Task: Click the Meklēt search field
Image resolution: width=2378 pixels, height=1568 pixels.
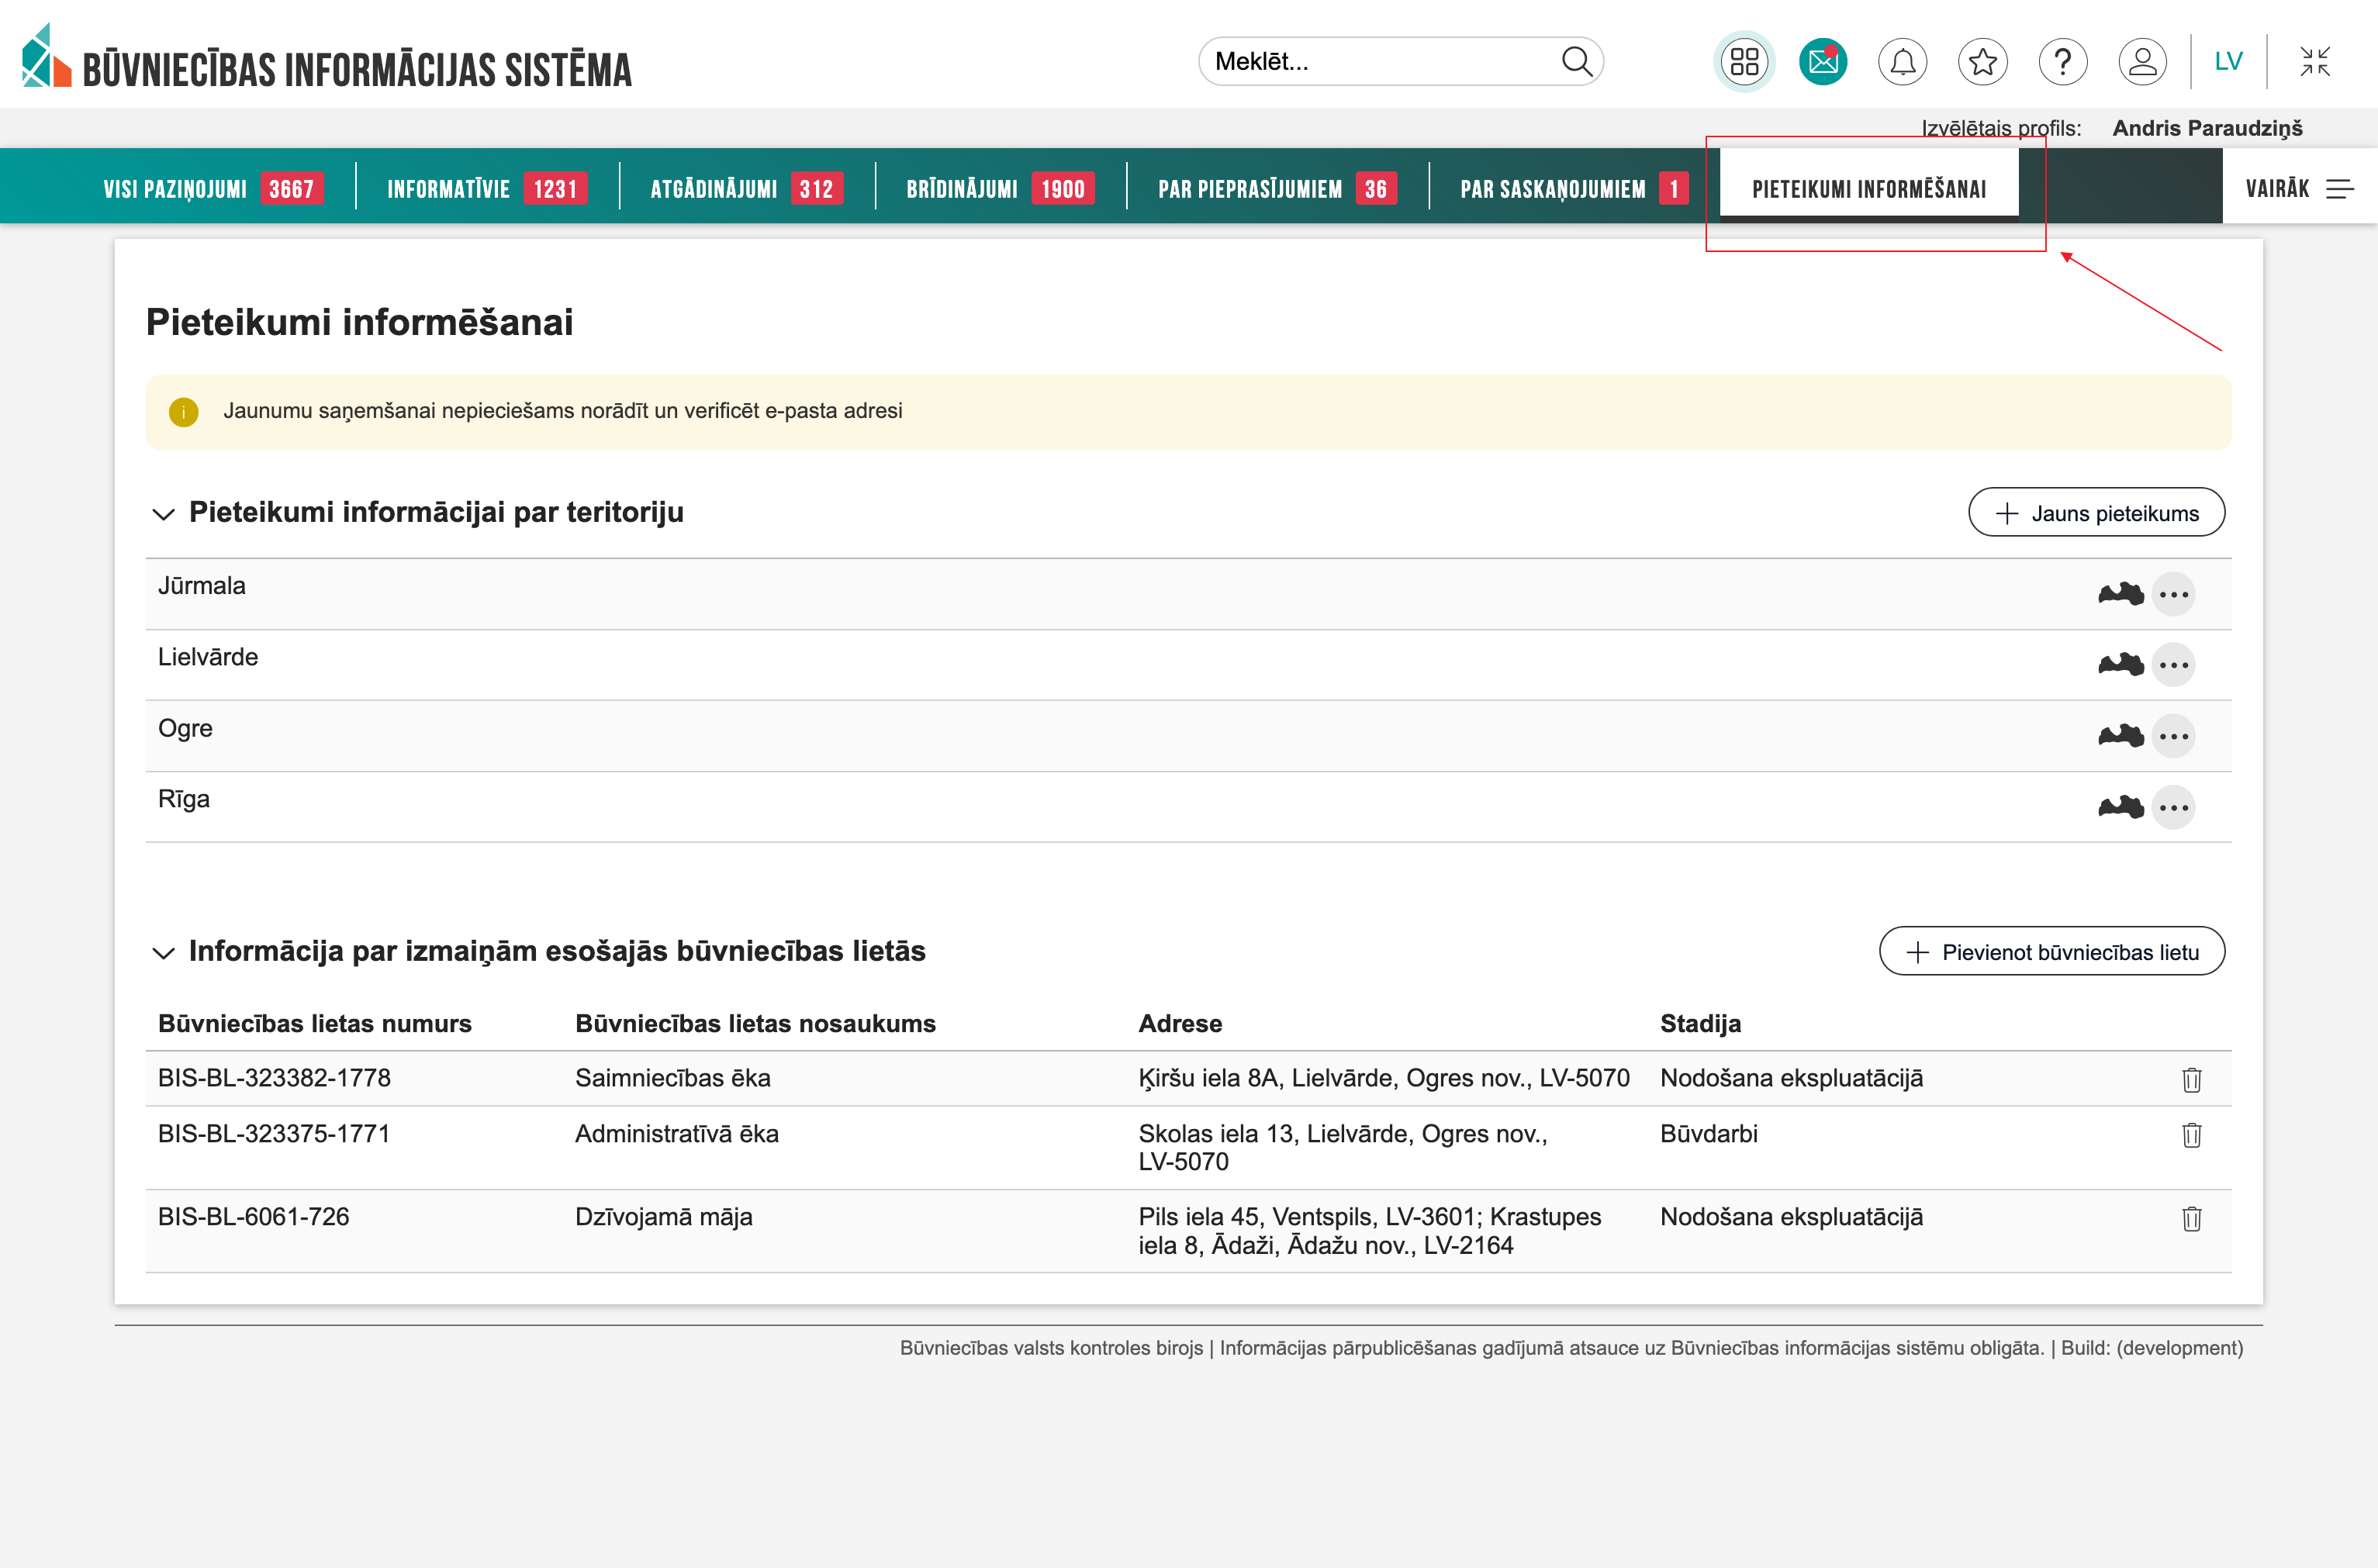Action: [x=1380, y=62]
